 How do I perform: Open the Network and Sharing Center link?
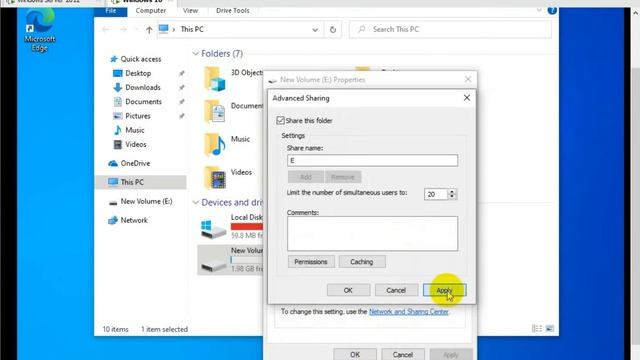(409, 311)
